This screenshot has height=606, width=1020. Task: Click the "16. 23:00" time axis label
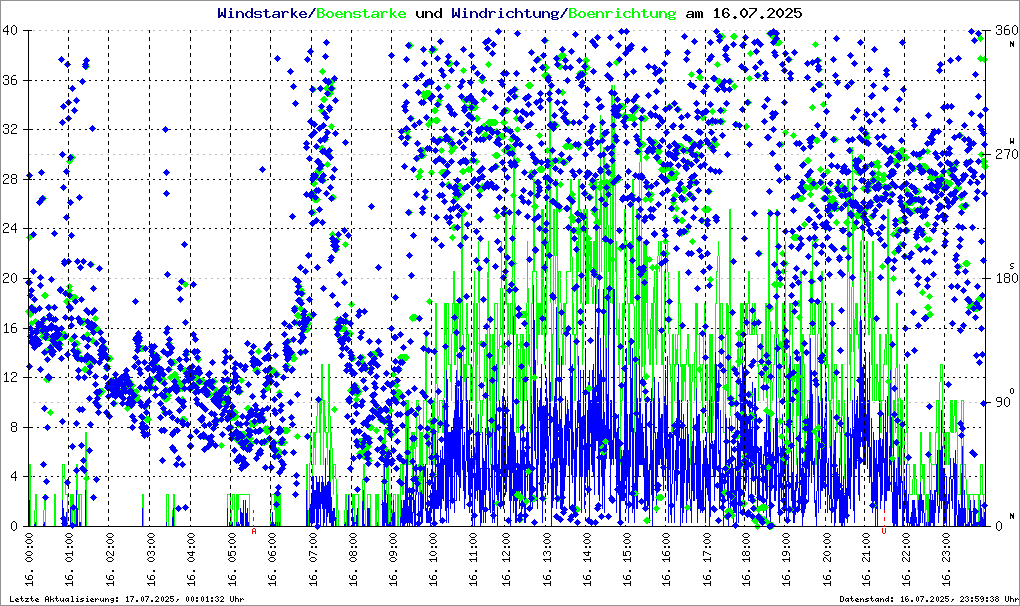tap(946, 559)
